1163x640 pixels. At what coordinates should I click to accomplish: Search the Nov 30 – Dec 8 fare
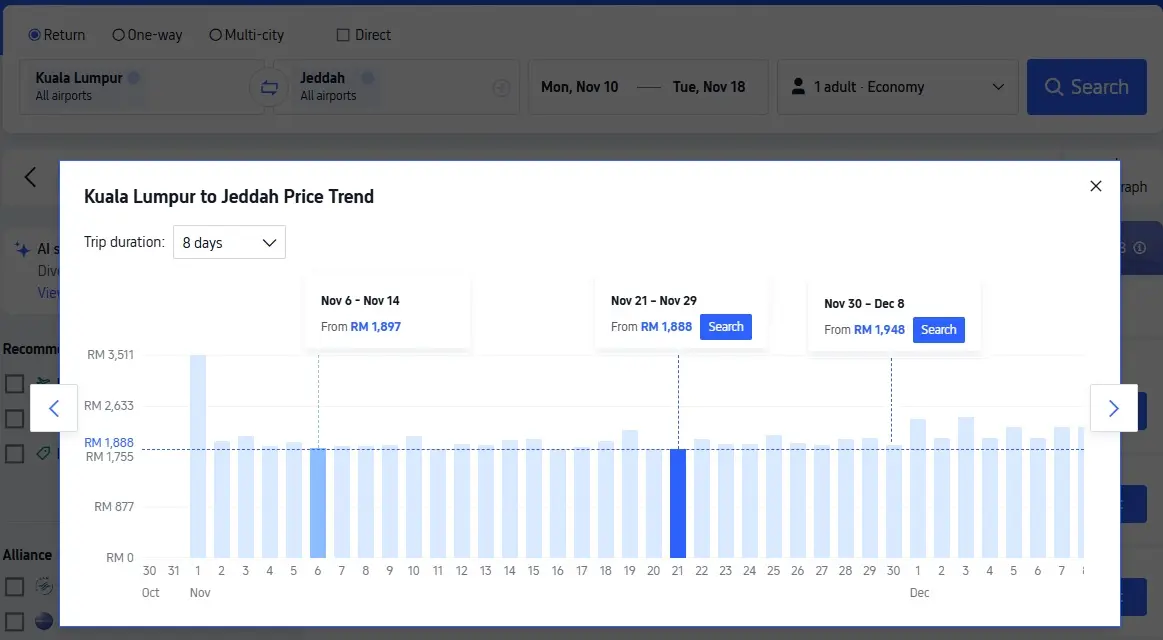point(938,330)
